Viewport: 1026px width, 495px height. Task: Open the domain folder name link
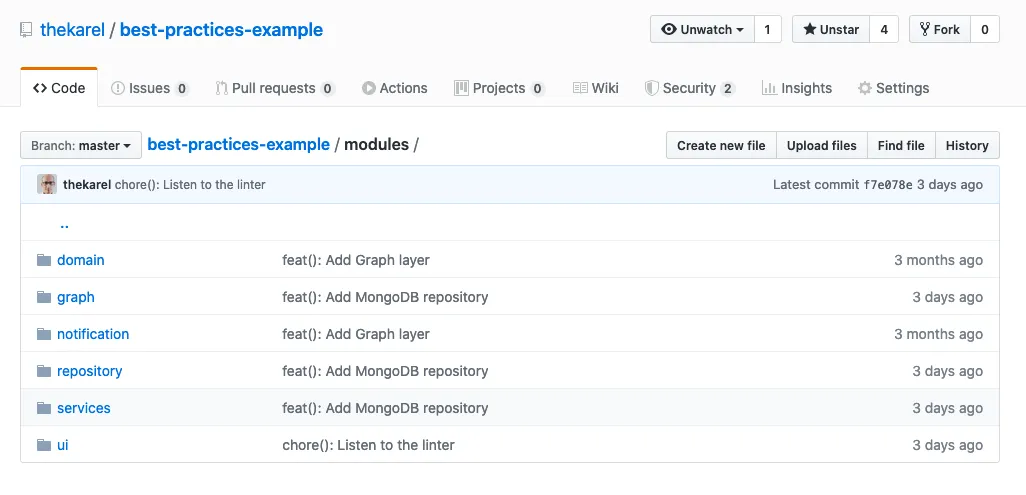80,261
